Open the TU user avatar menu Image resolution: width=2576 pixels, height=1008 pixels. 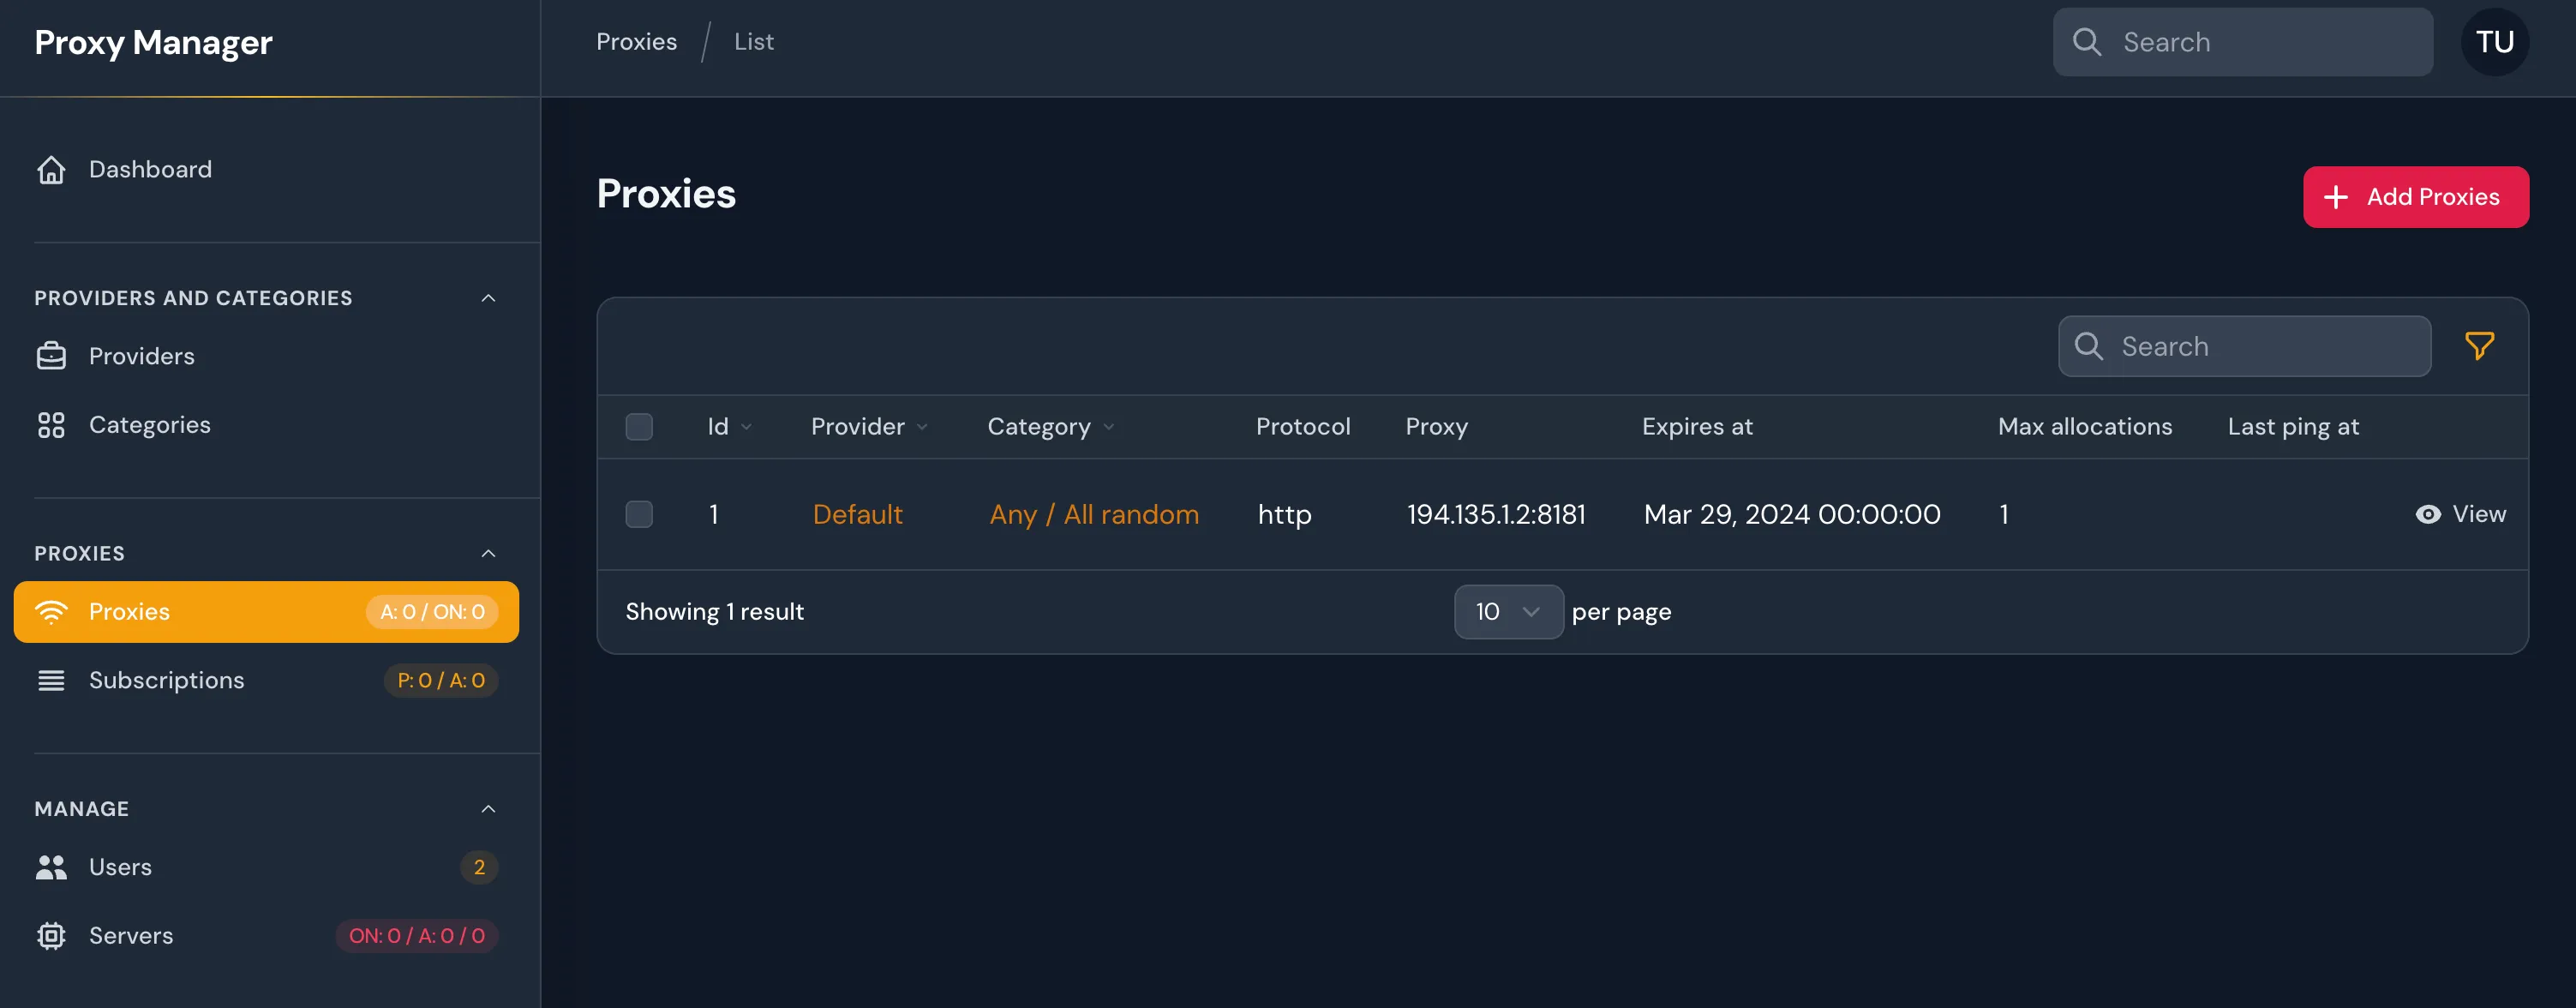(2495, 41)
